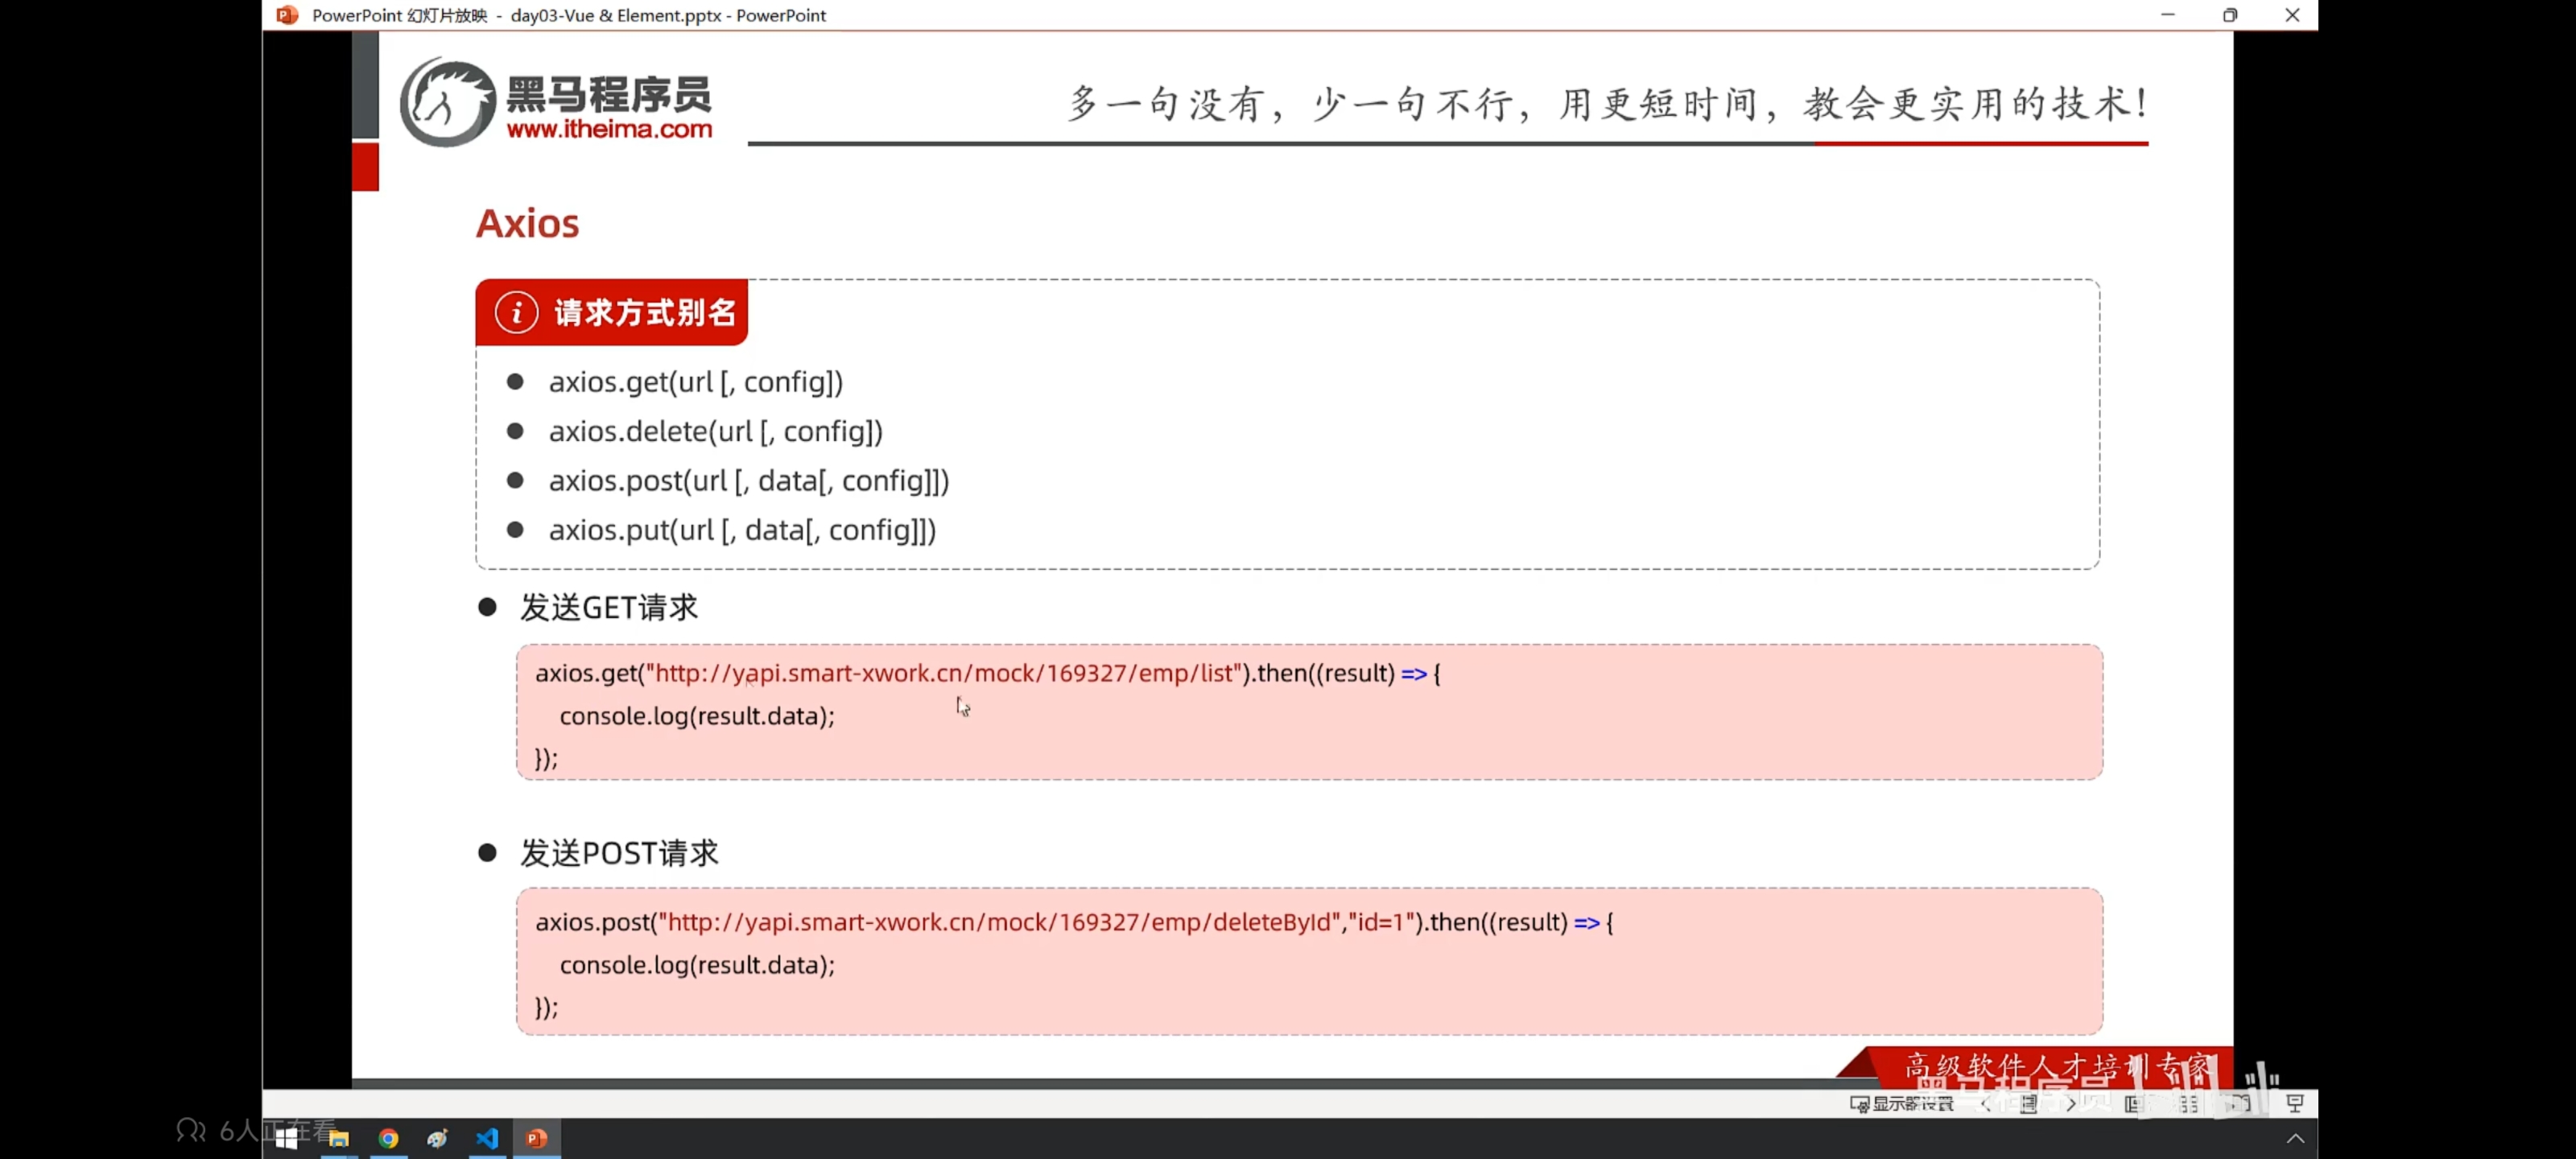Click console.log(result.data) in the GET block
The height and width of the screenshot is (1159, 2576).
click(x=697, y=716)
